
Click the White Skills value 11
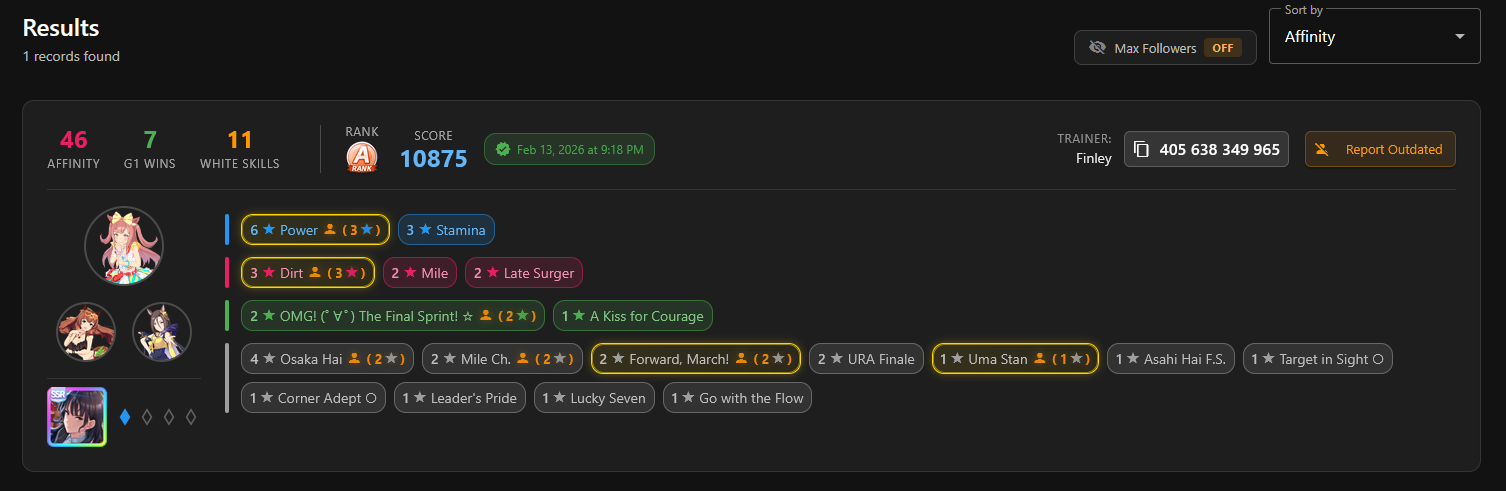click(x=240, y=139)
